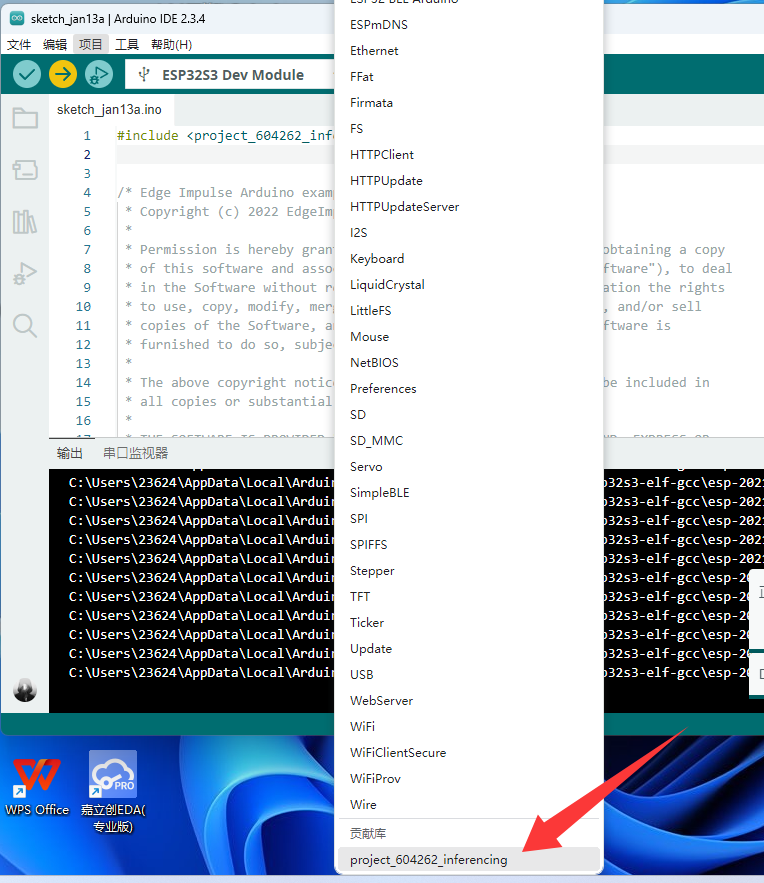Open the 文件 menu
Screen dimensions: 764x883
pos(19,44)
